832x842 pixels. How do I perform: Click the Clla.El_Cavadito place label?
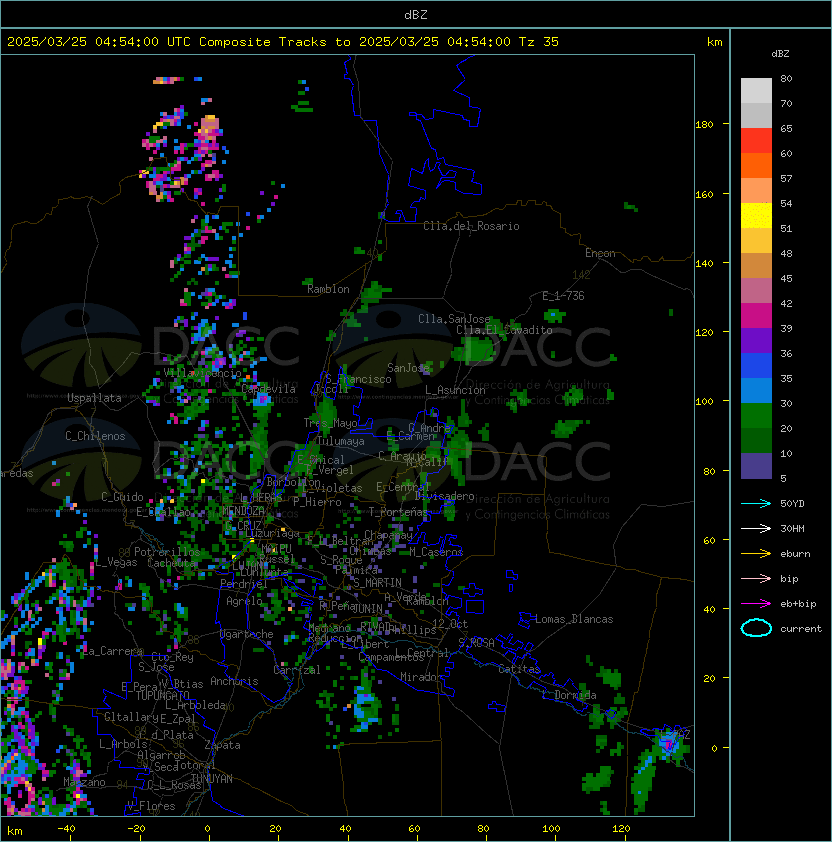click(x=504, y=330)
